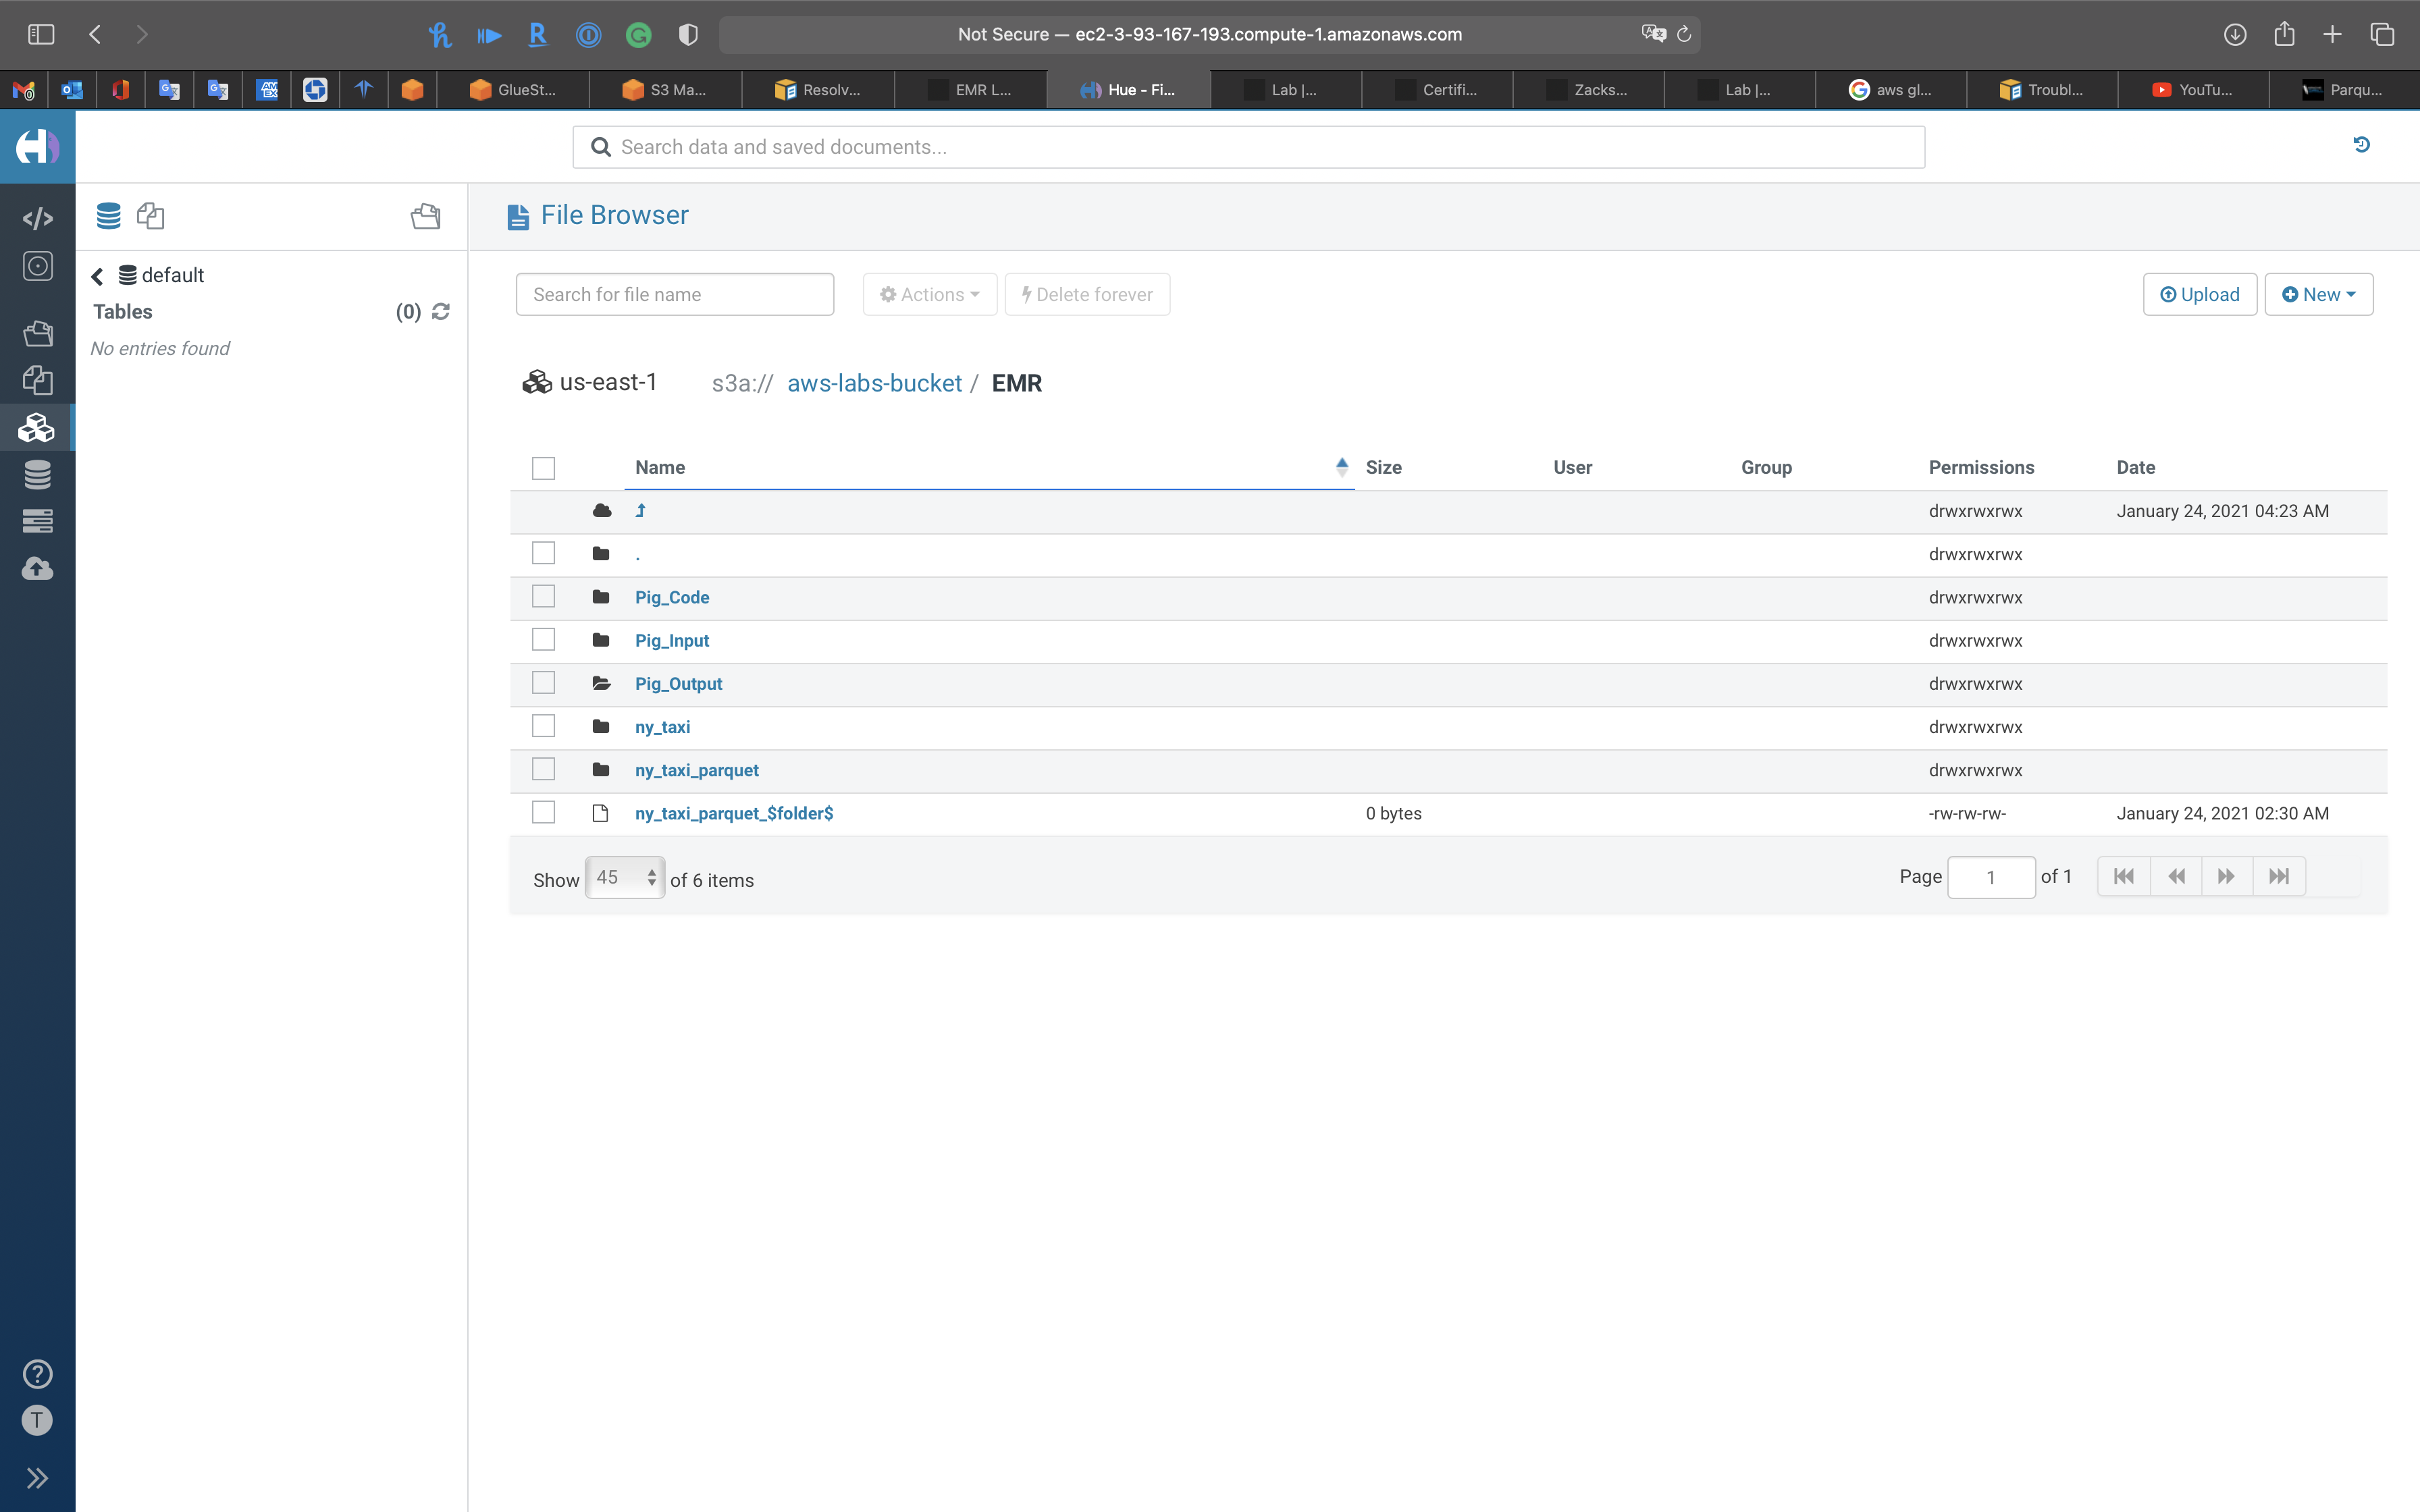Refresh the Tables list
2420x1512 pixels.
coord(441,312)
